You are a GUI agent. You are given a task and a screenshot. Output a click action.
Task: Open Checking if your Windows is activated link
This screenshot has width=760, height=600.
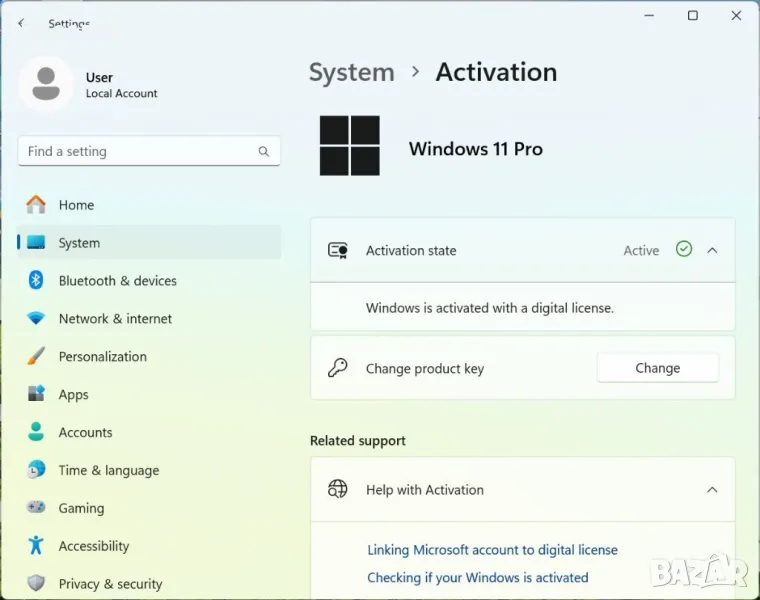[x=477, y=578]
